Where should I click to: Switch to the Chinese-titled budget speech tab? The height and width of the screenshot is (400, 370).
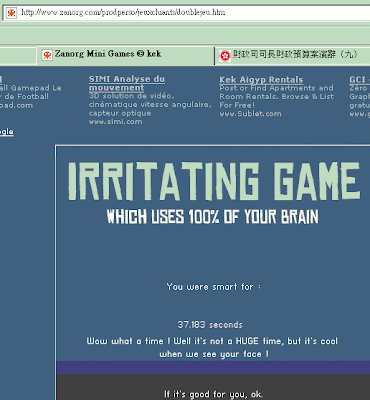(x=292, y=55)
